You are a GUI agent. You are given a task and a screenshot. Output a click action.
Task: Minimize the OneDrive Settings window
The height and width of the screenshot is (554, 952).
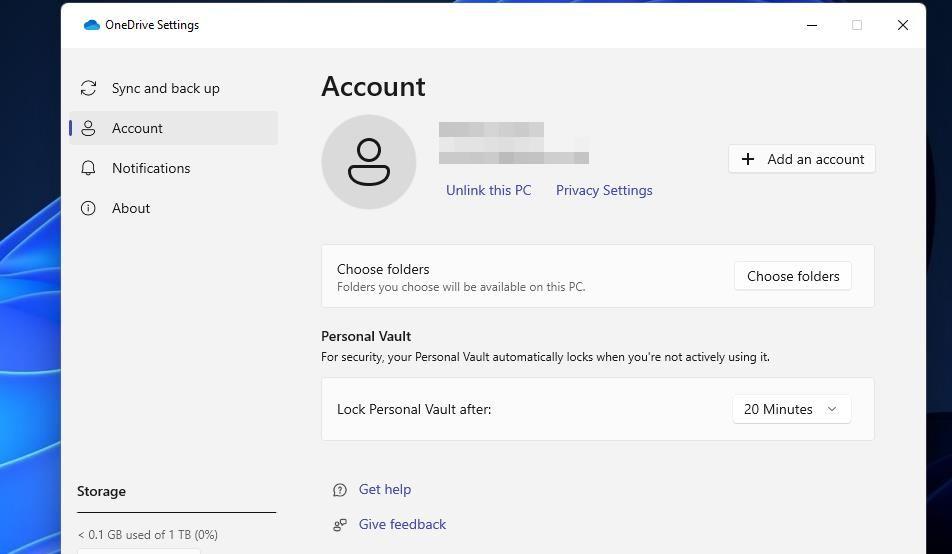(812, 25)
